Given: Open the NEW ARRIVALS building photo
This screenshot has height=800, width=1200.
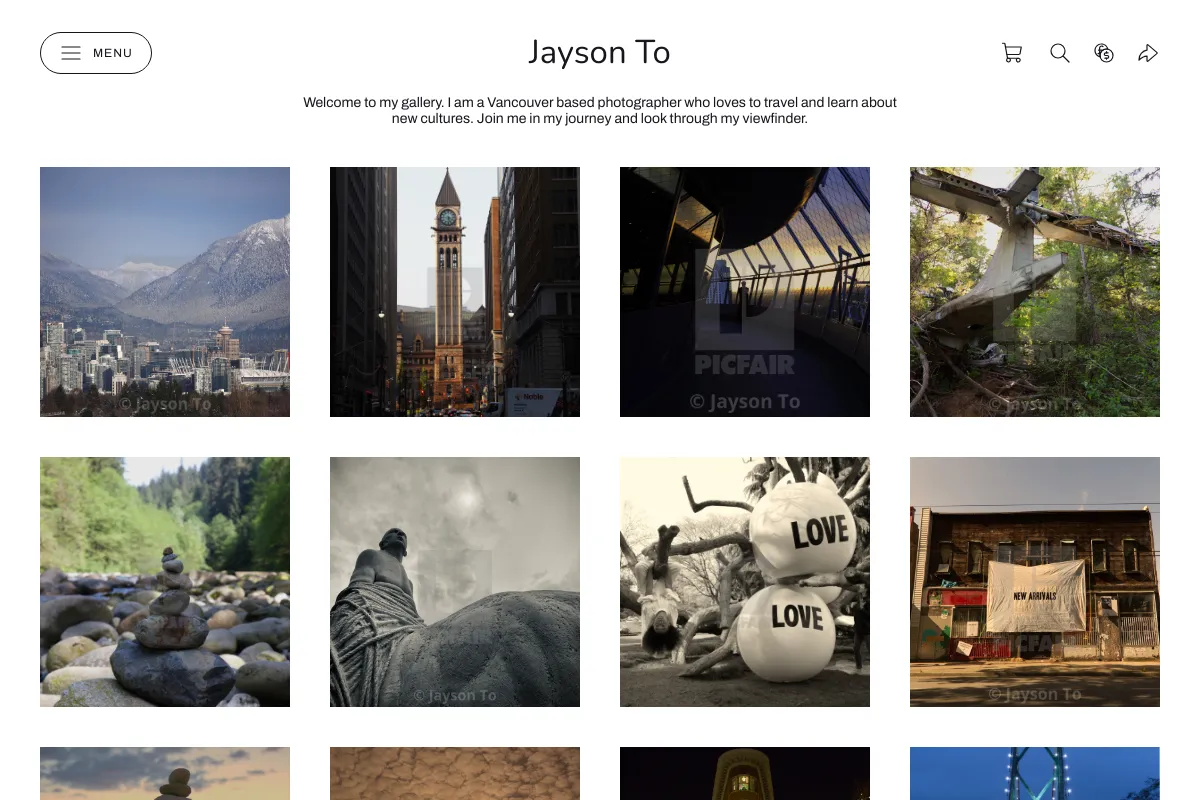Looking at the screenshot, I should point(1035,582).
